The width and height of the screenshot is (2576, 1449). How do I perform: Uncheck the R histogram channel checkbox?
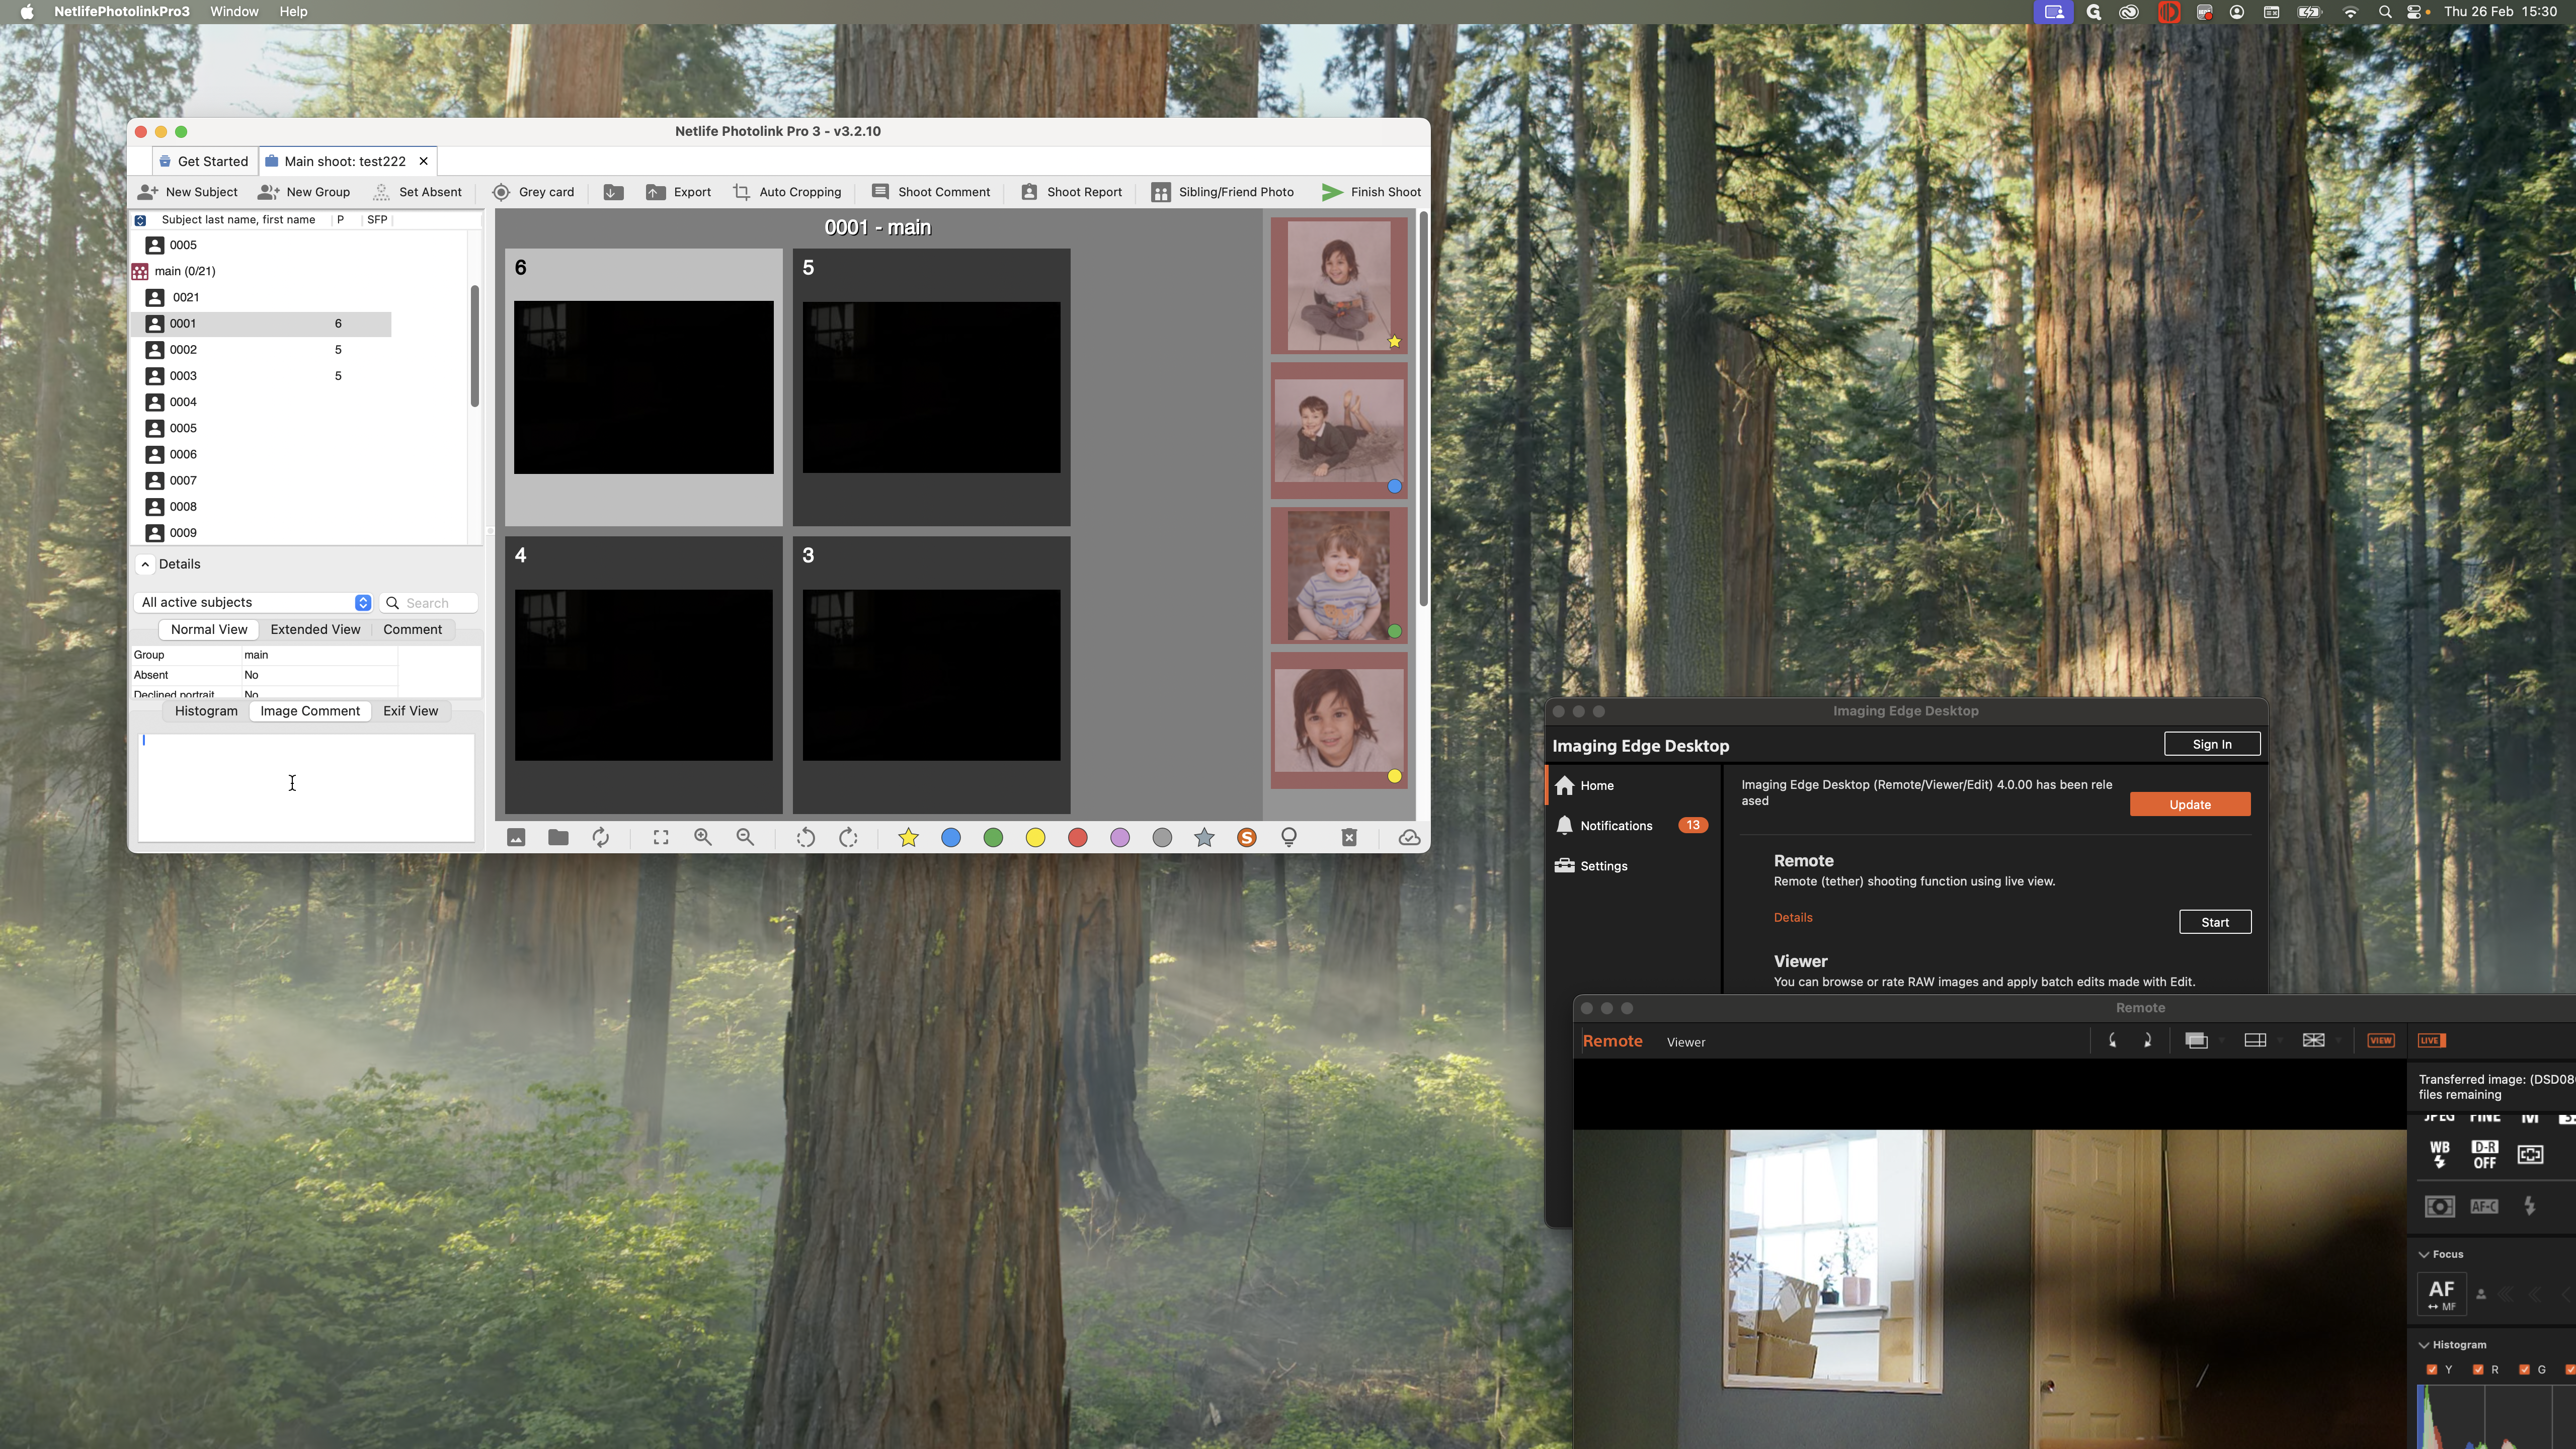[2478, 1369]
